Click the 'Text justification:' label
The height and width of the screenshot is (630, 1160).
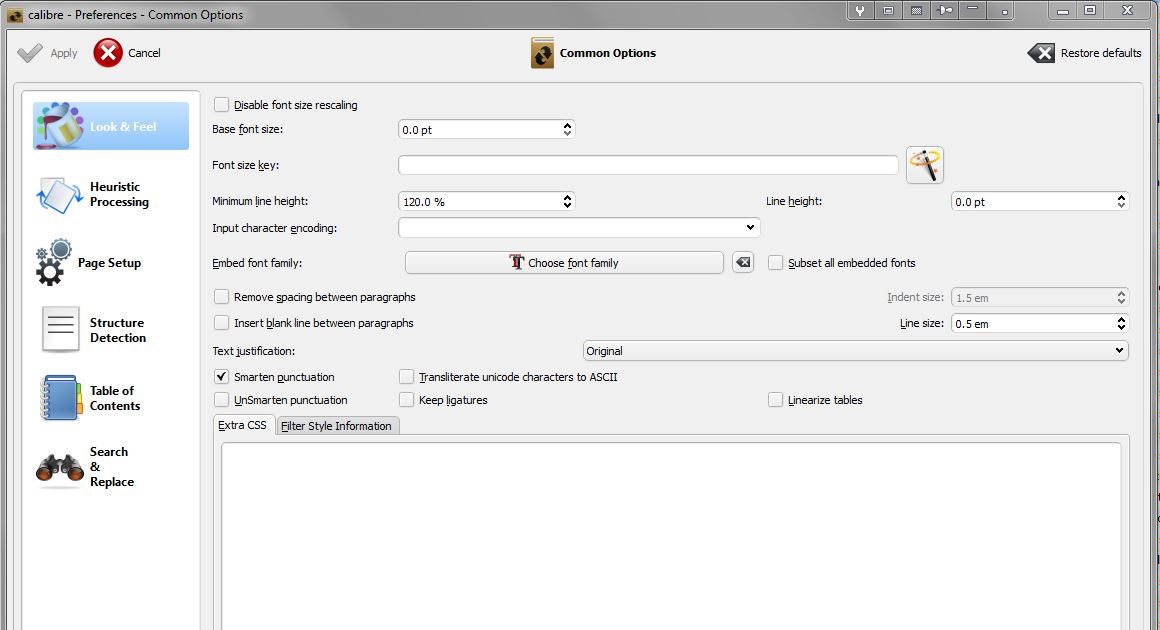click(254, 351)
